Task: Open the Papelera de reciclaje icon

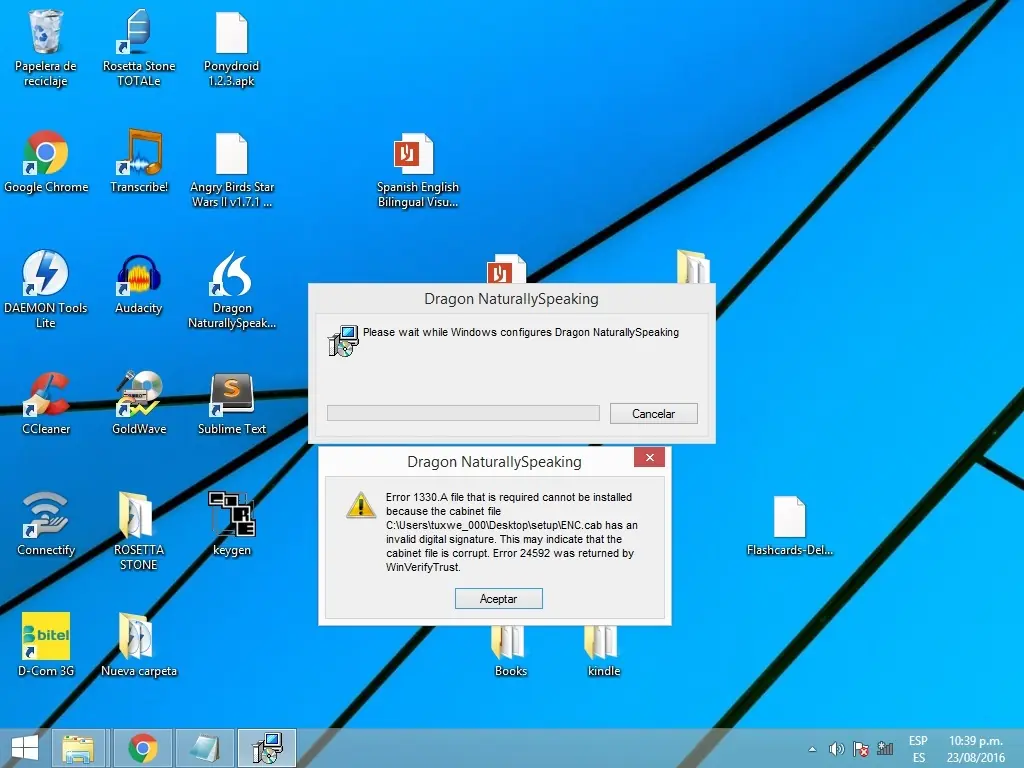Action: click(45, 48)
